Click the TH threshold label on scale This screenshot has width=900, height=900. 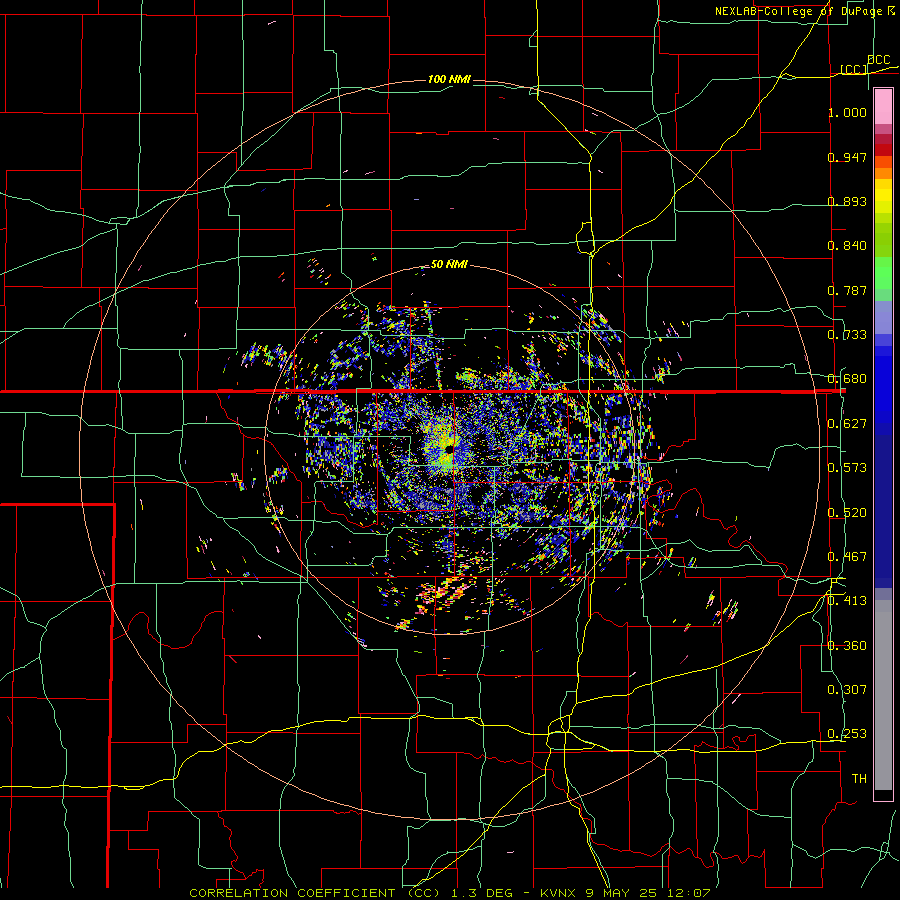click(859, 779)
